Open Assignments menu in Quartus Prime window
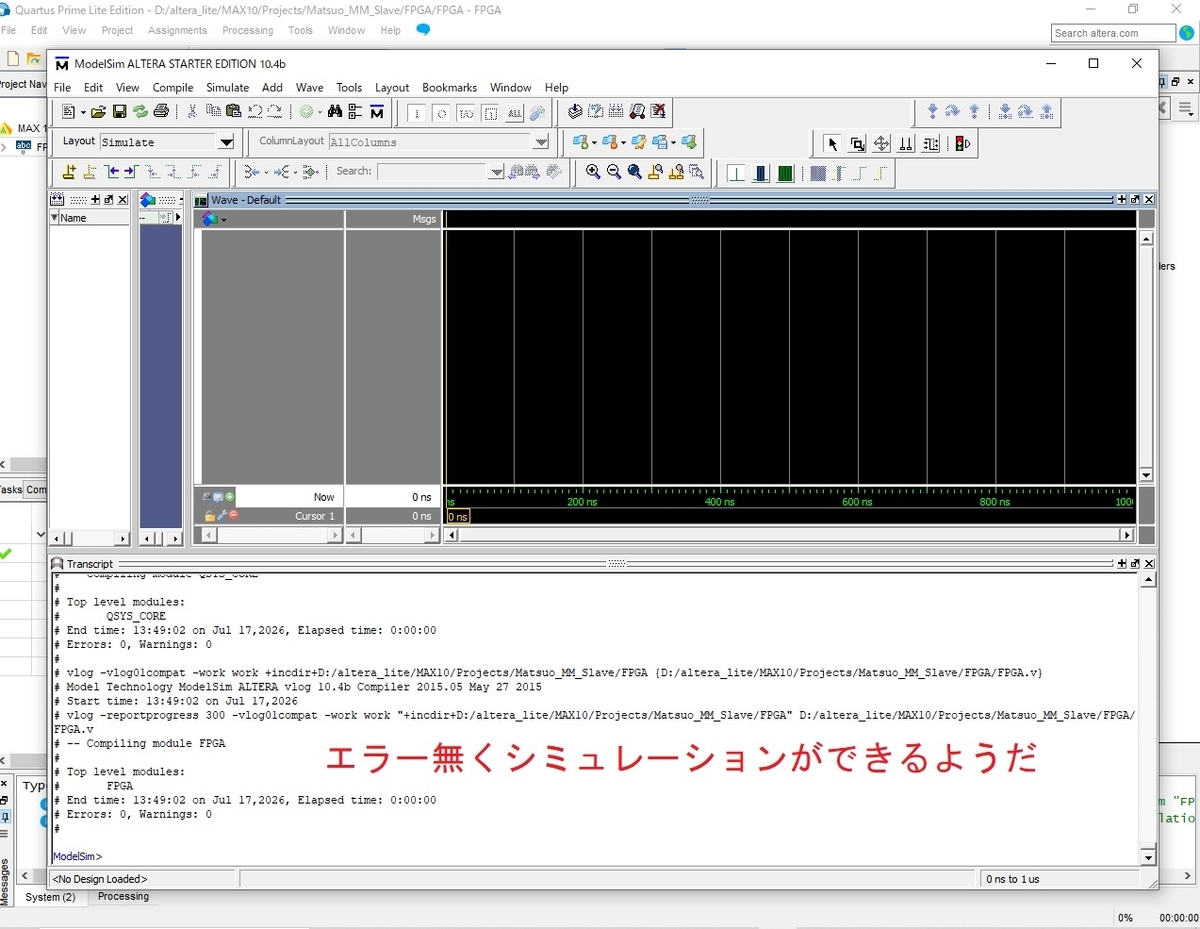This screenshot has height=929, width=1200. point(177,30)
